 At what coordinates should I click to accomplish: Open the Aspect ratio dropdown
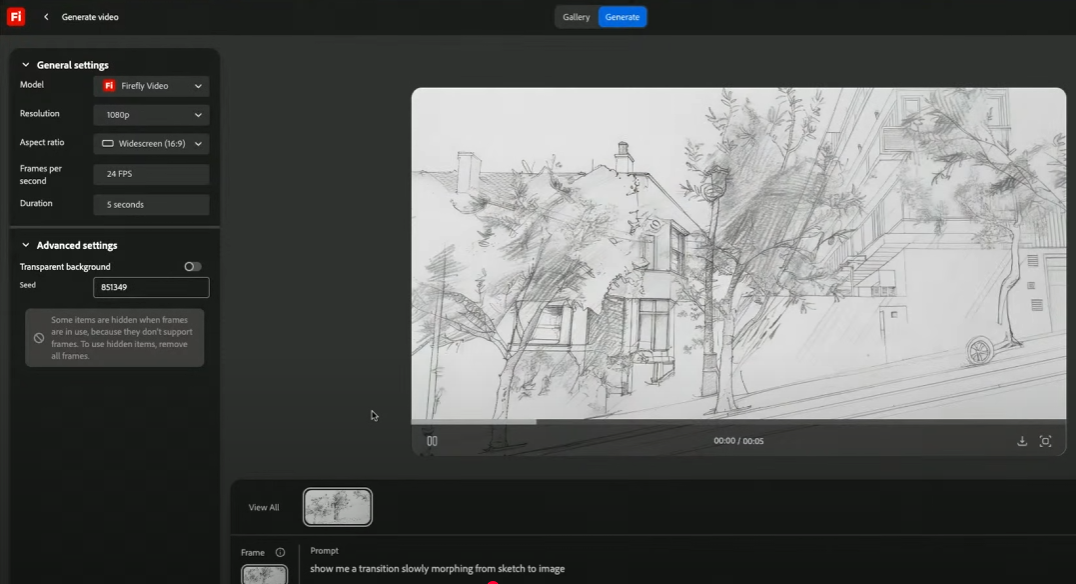(x=151, y=144)
